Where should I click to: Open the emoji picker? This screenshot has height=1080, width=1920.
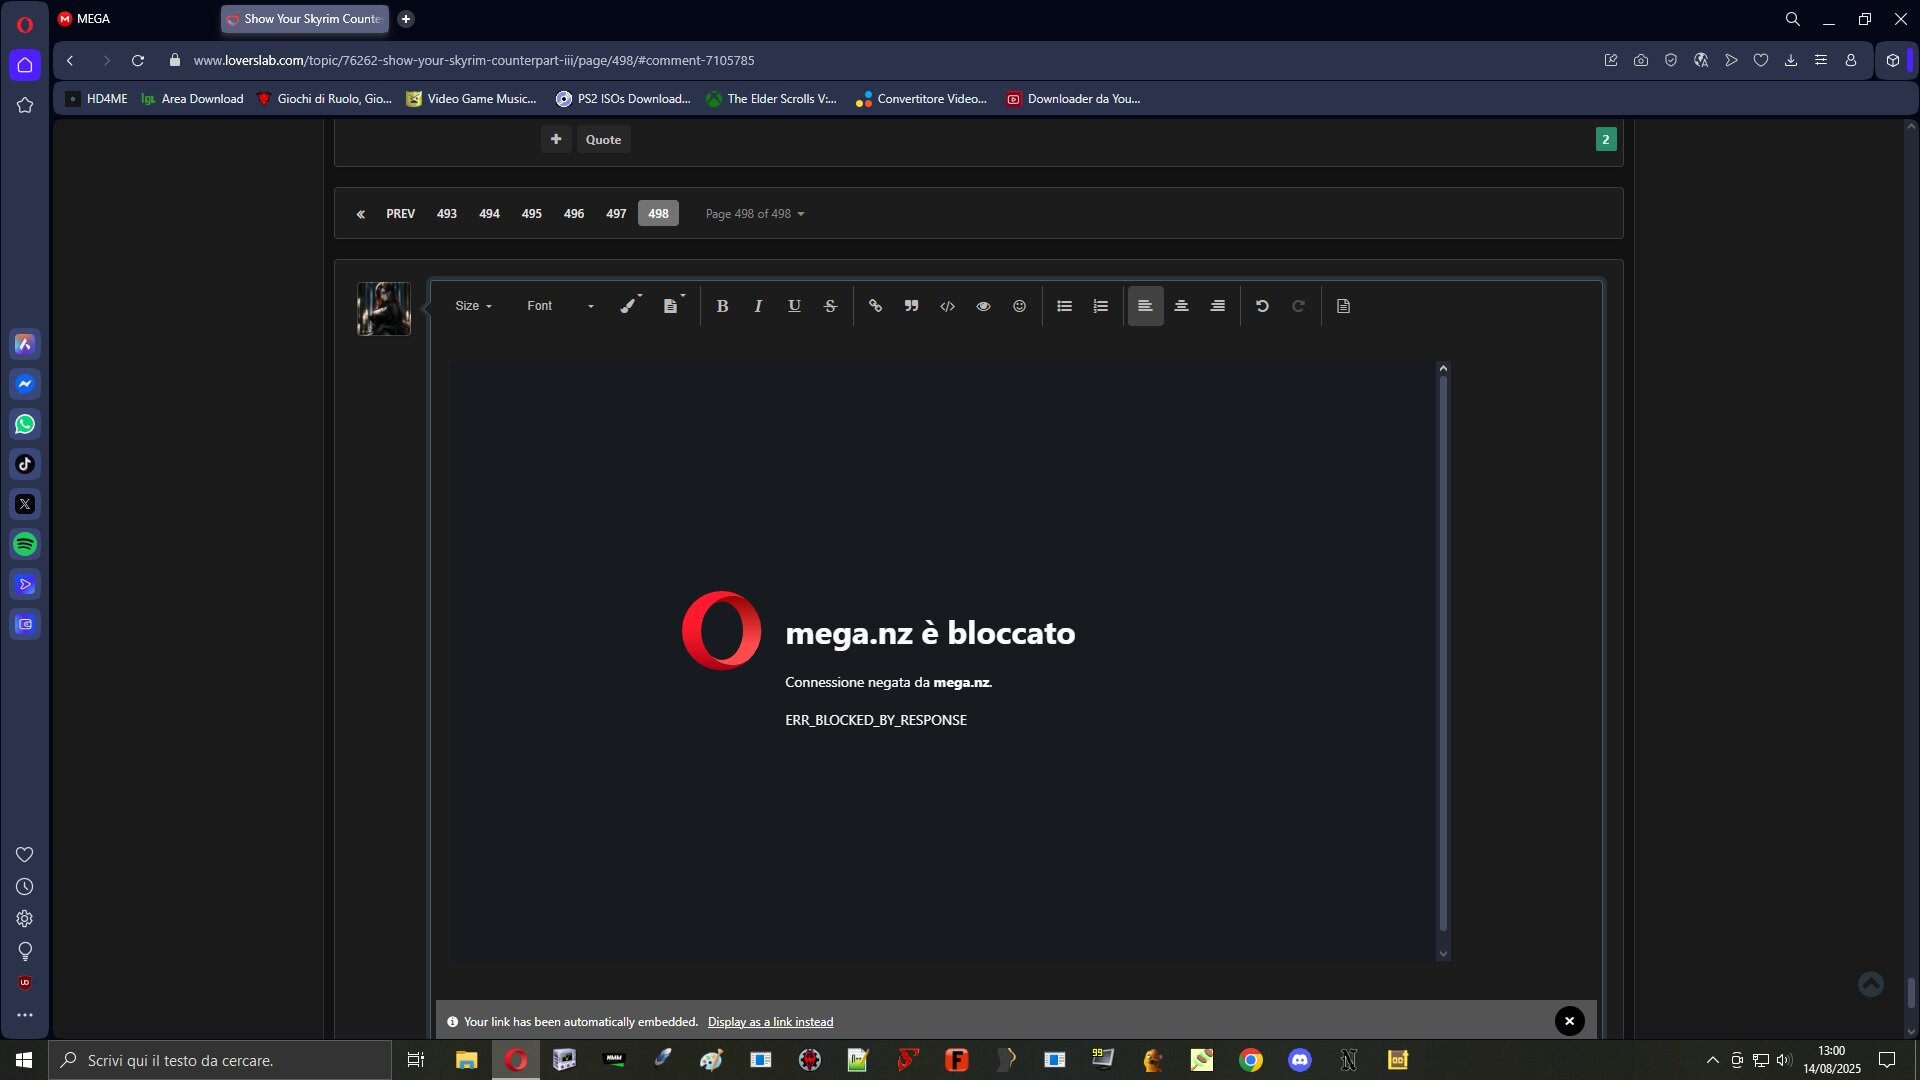1019,306
